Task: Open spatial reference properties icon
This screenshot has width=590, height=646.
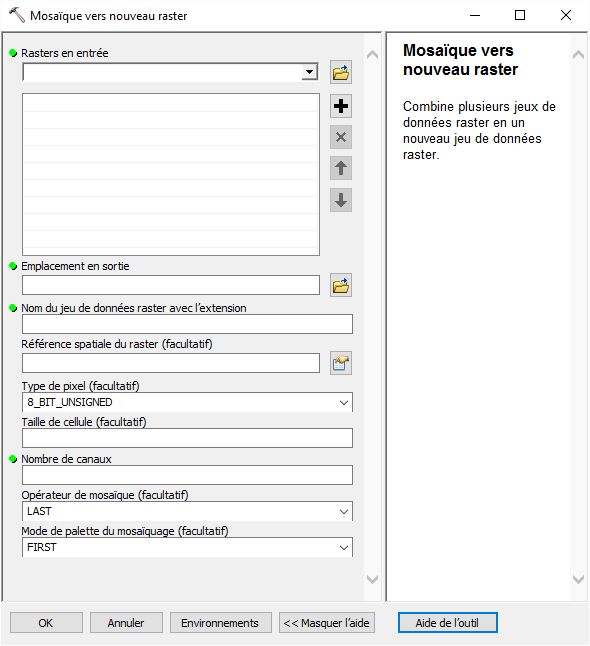Action: pyautogui.click(x=341, y=363)
